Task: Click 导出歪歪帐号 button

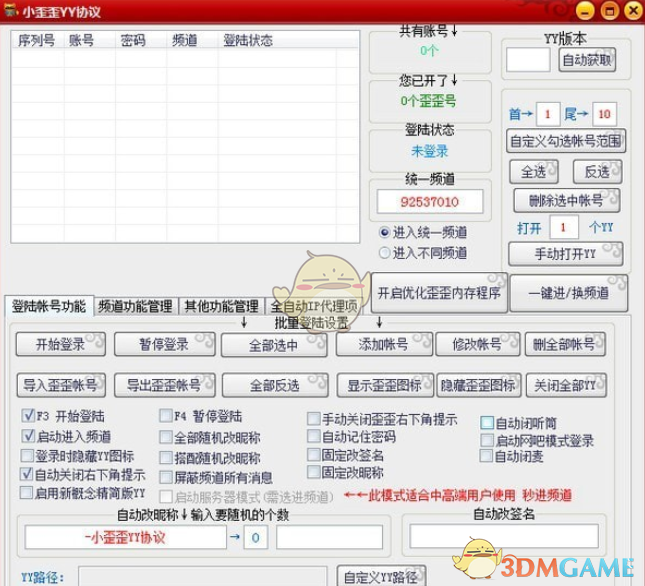Action: point(165,385)
